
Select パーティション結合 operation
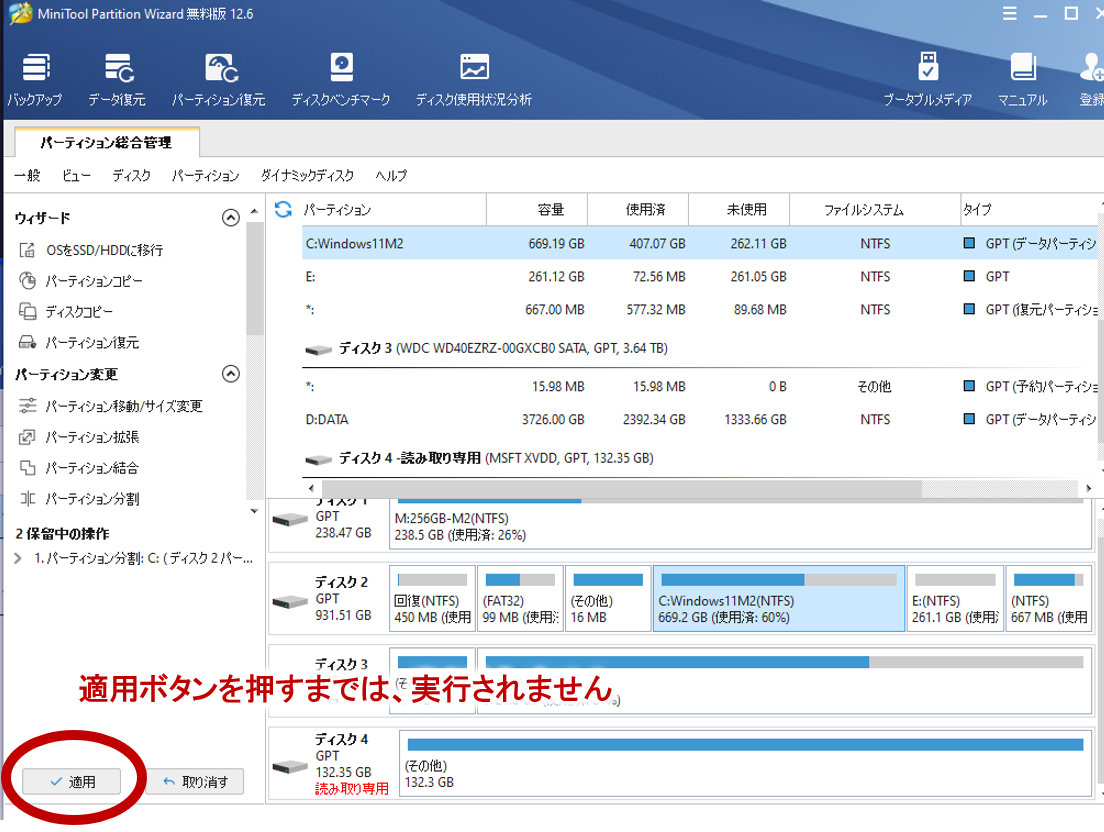click(x=79, y=467)
